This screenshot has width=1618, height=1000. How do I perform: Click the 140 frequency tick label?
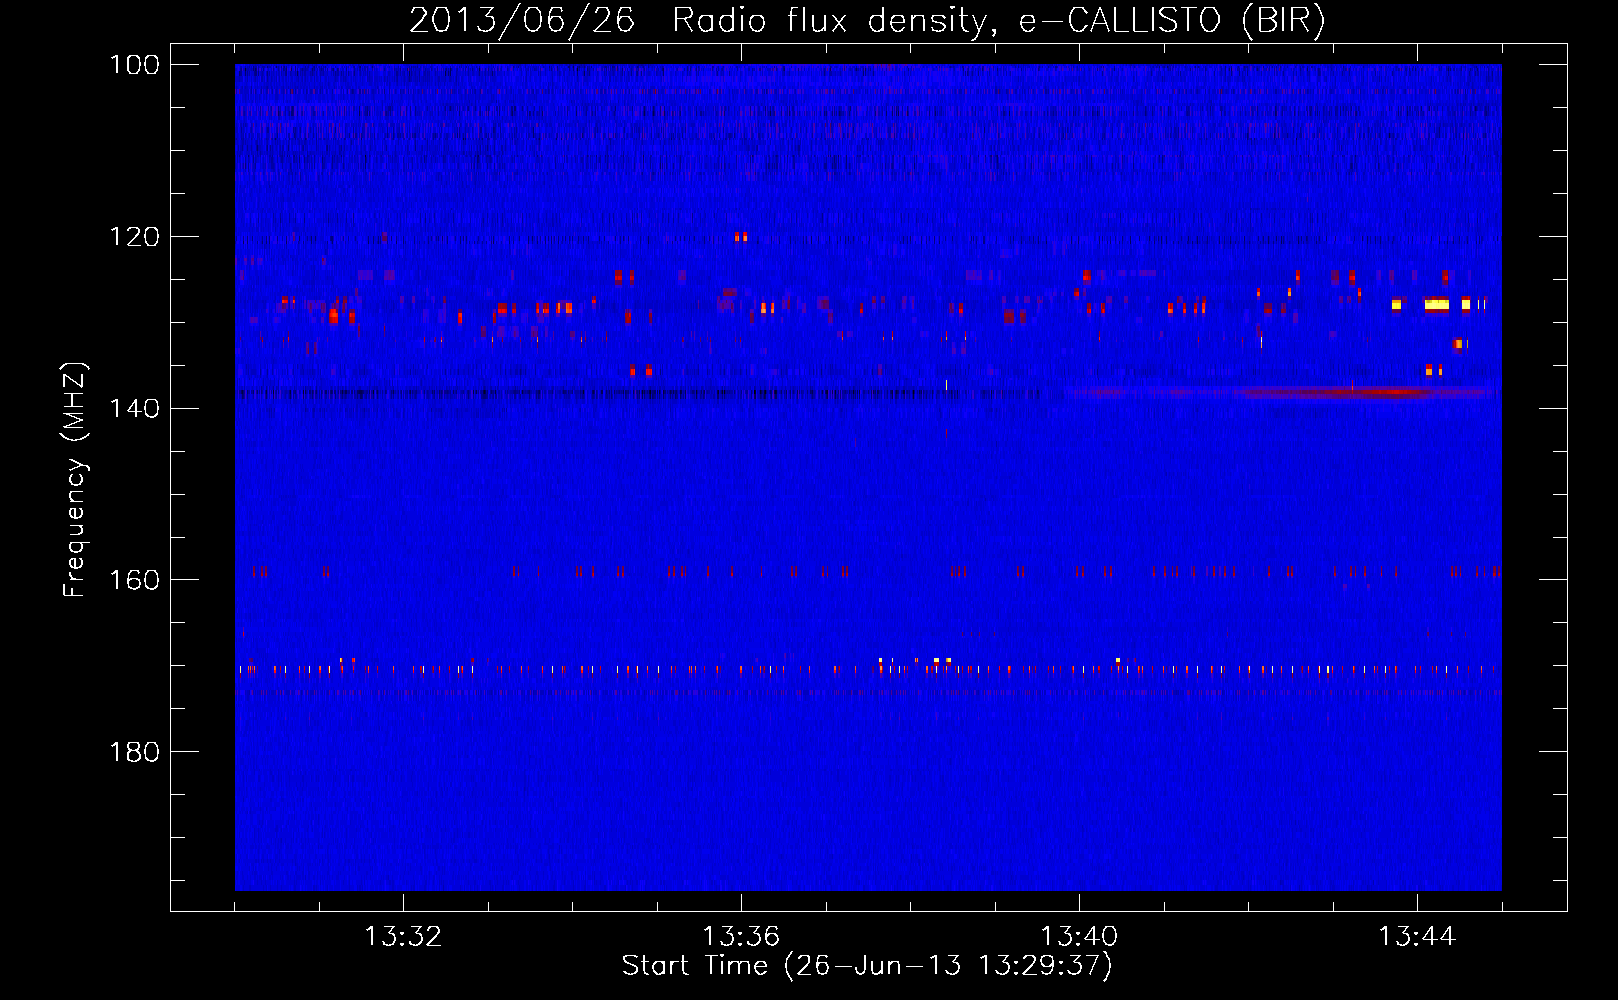pos(135,408)
